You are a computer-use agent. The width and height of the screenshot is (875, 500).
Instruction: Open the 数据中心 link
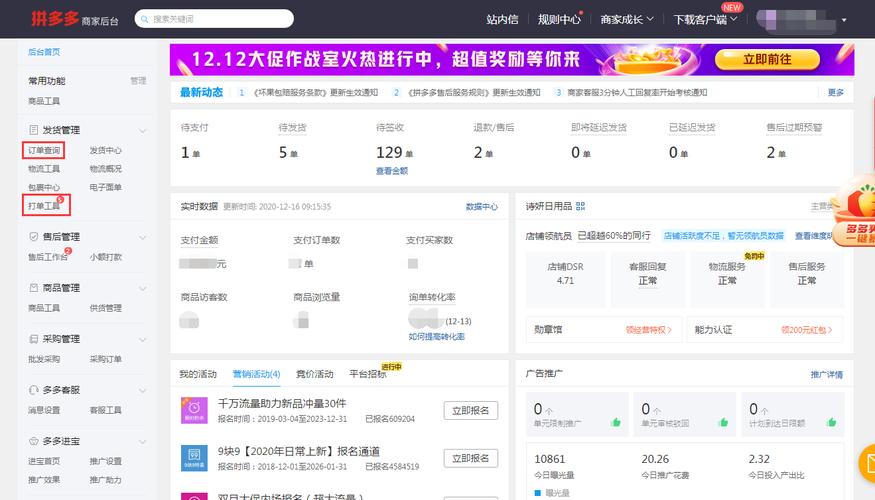[x=482, y=206]
